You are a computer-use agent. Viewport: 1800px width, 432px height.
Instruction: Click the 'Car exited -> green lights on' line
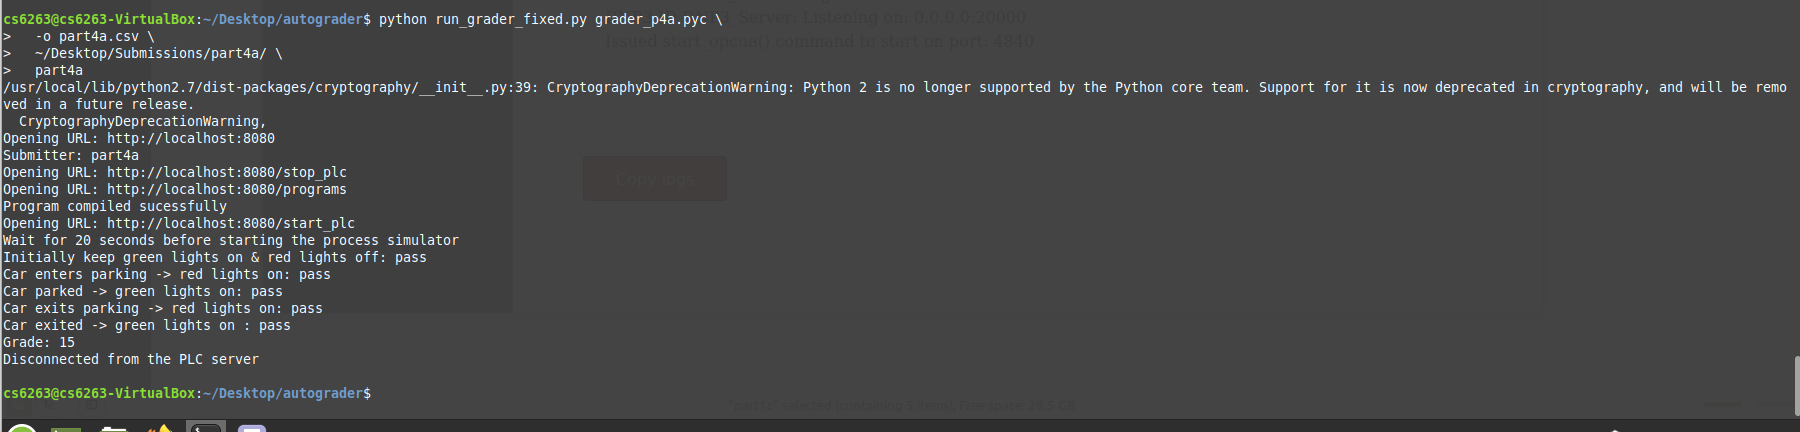147,325
